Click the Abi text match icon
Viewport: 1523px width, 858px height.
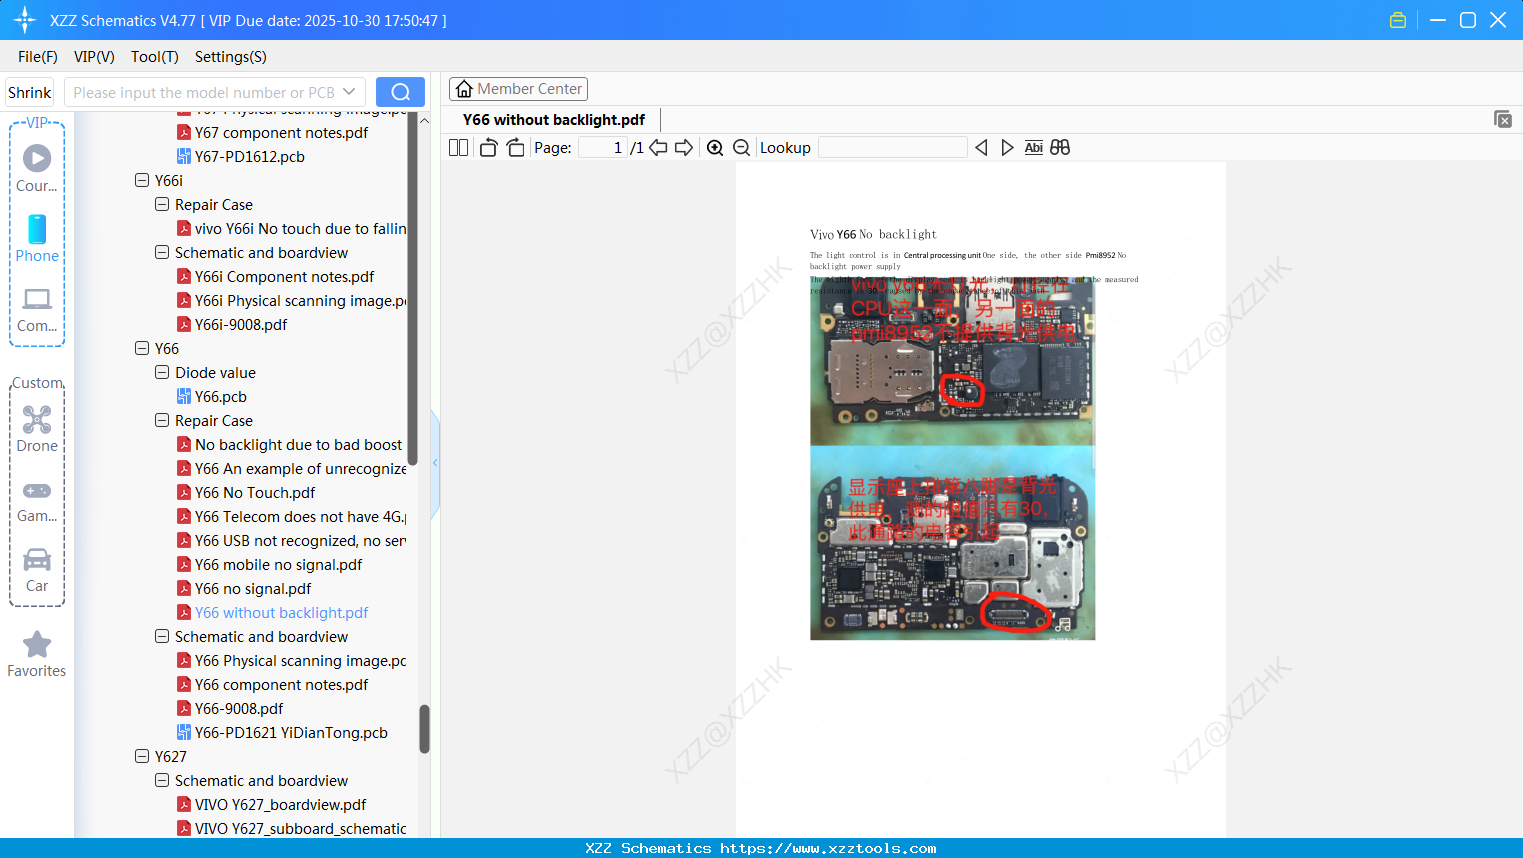pos(1034,148)
